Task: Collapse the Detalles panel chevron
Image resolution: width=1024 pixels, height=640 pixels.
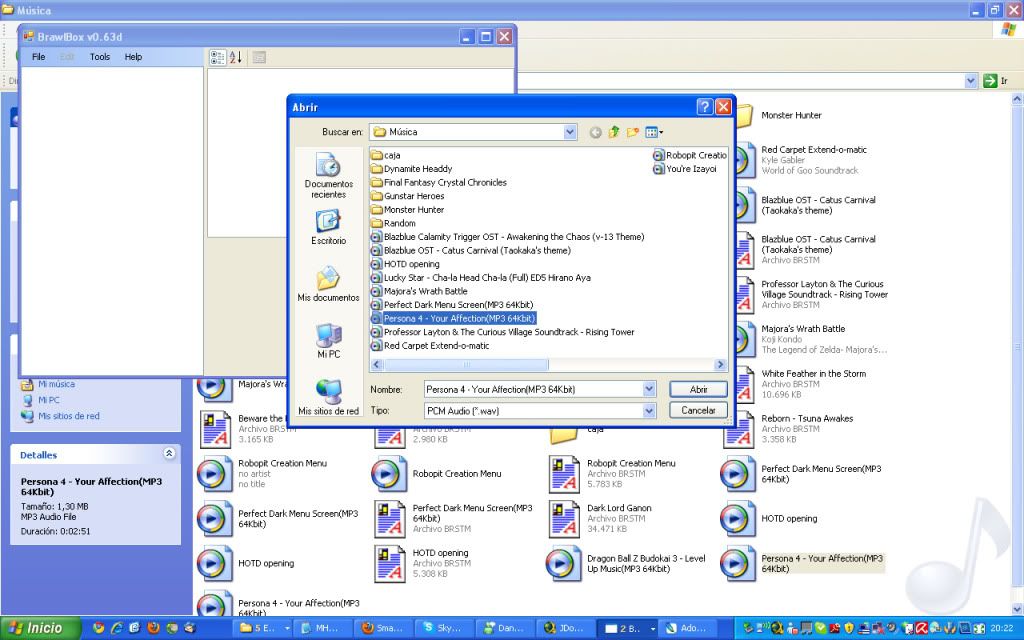Action: coord(169,454)
